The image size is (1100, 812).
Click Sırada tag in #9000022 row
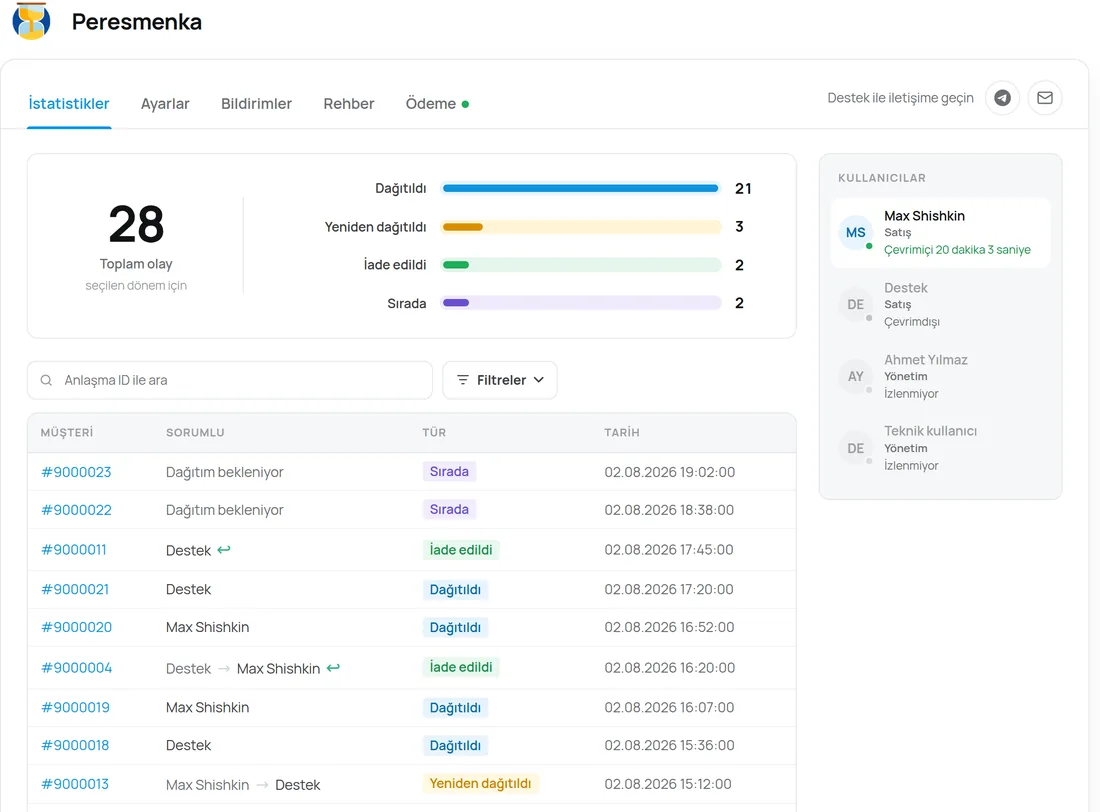449,510
